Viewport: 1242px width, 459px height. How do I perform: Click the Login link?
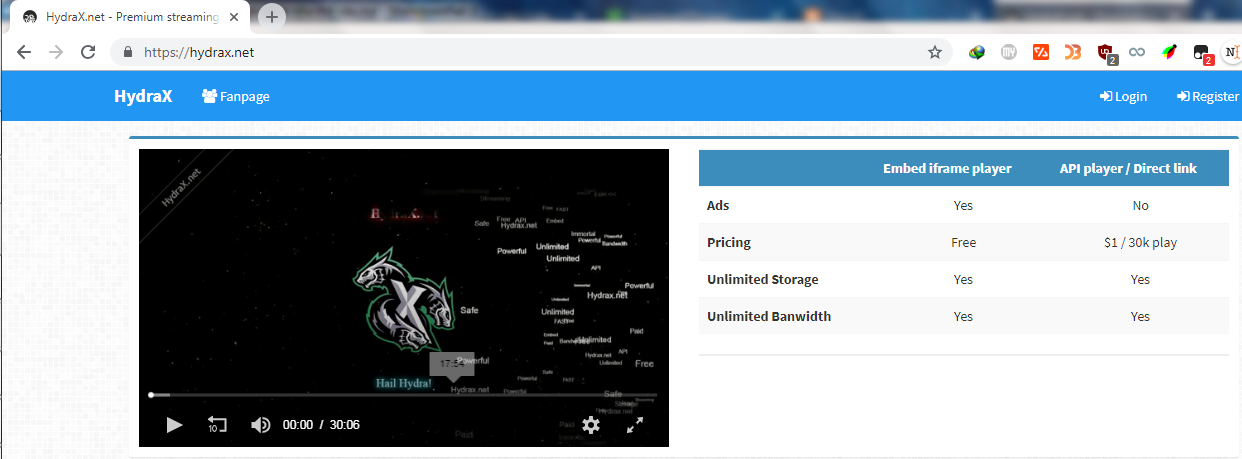coord(1123,96)
